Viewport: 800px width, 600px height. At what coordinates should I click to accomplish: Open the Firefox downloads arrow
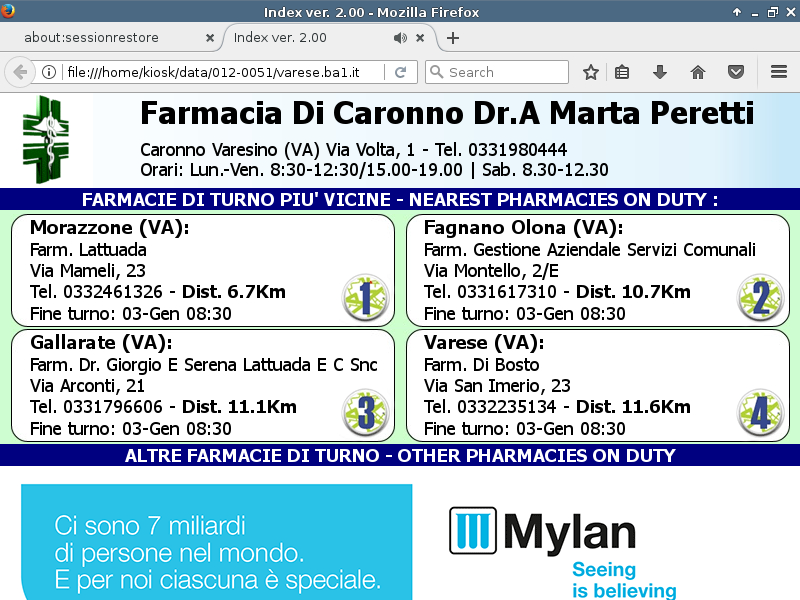pos(660,72)
